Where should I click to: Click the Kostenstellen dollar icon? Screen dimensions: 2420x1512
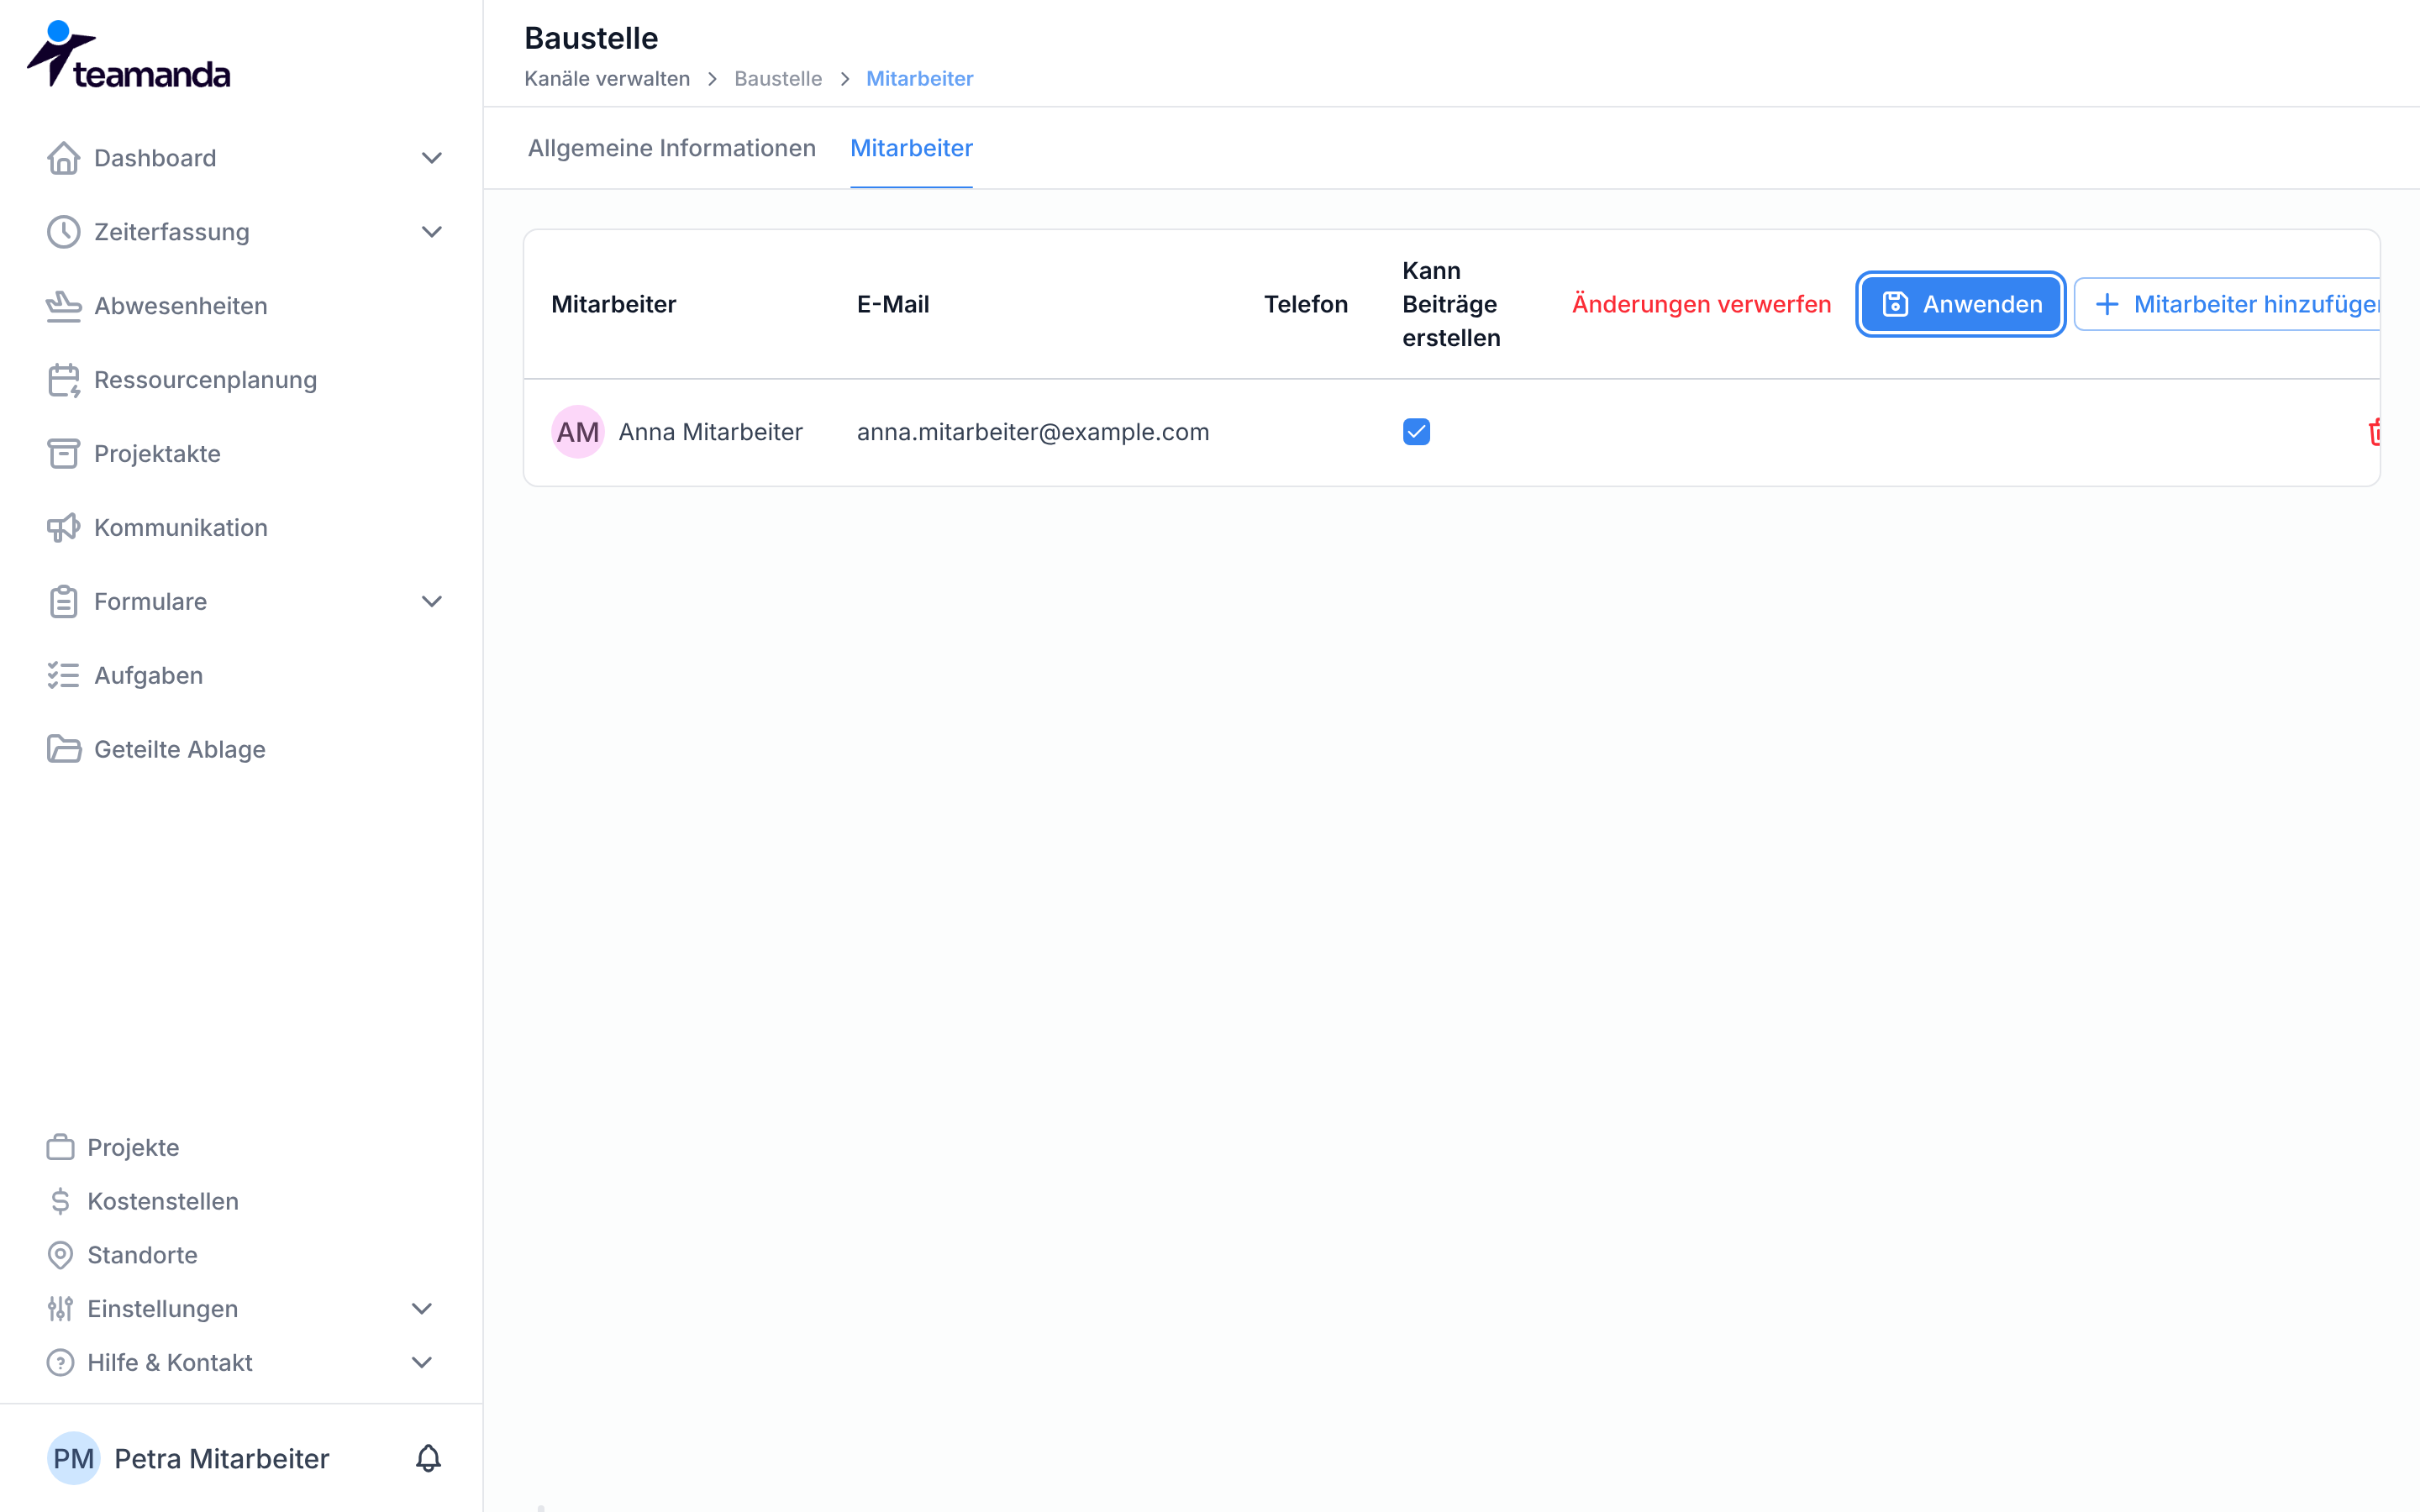(x=61, y=1201)
